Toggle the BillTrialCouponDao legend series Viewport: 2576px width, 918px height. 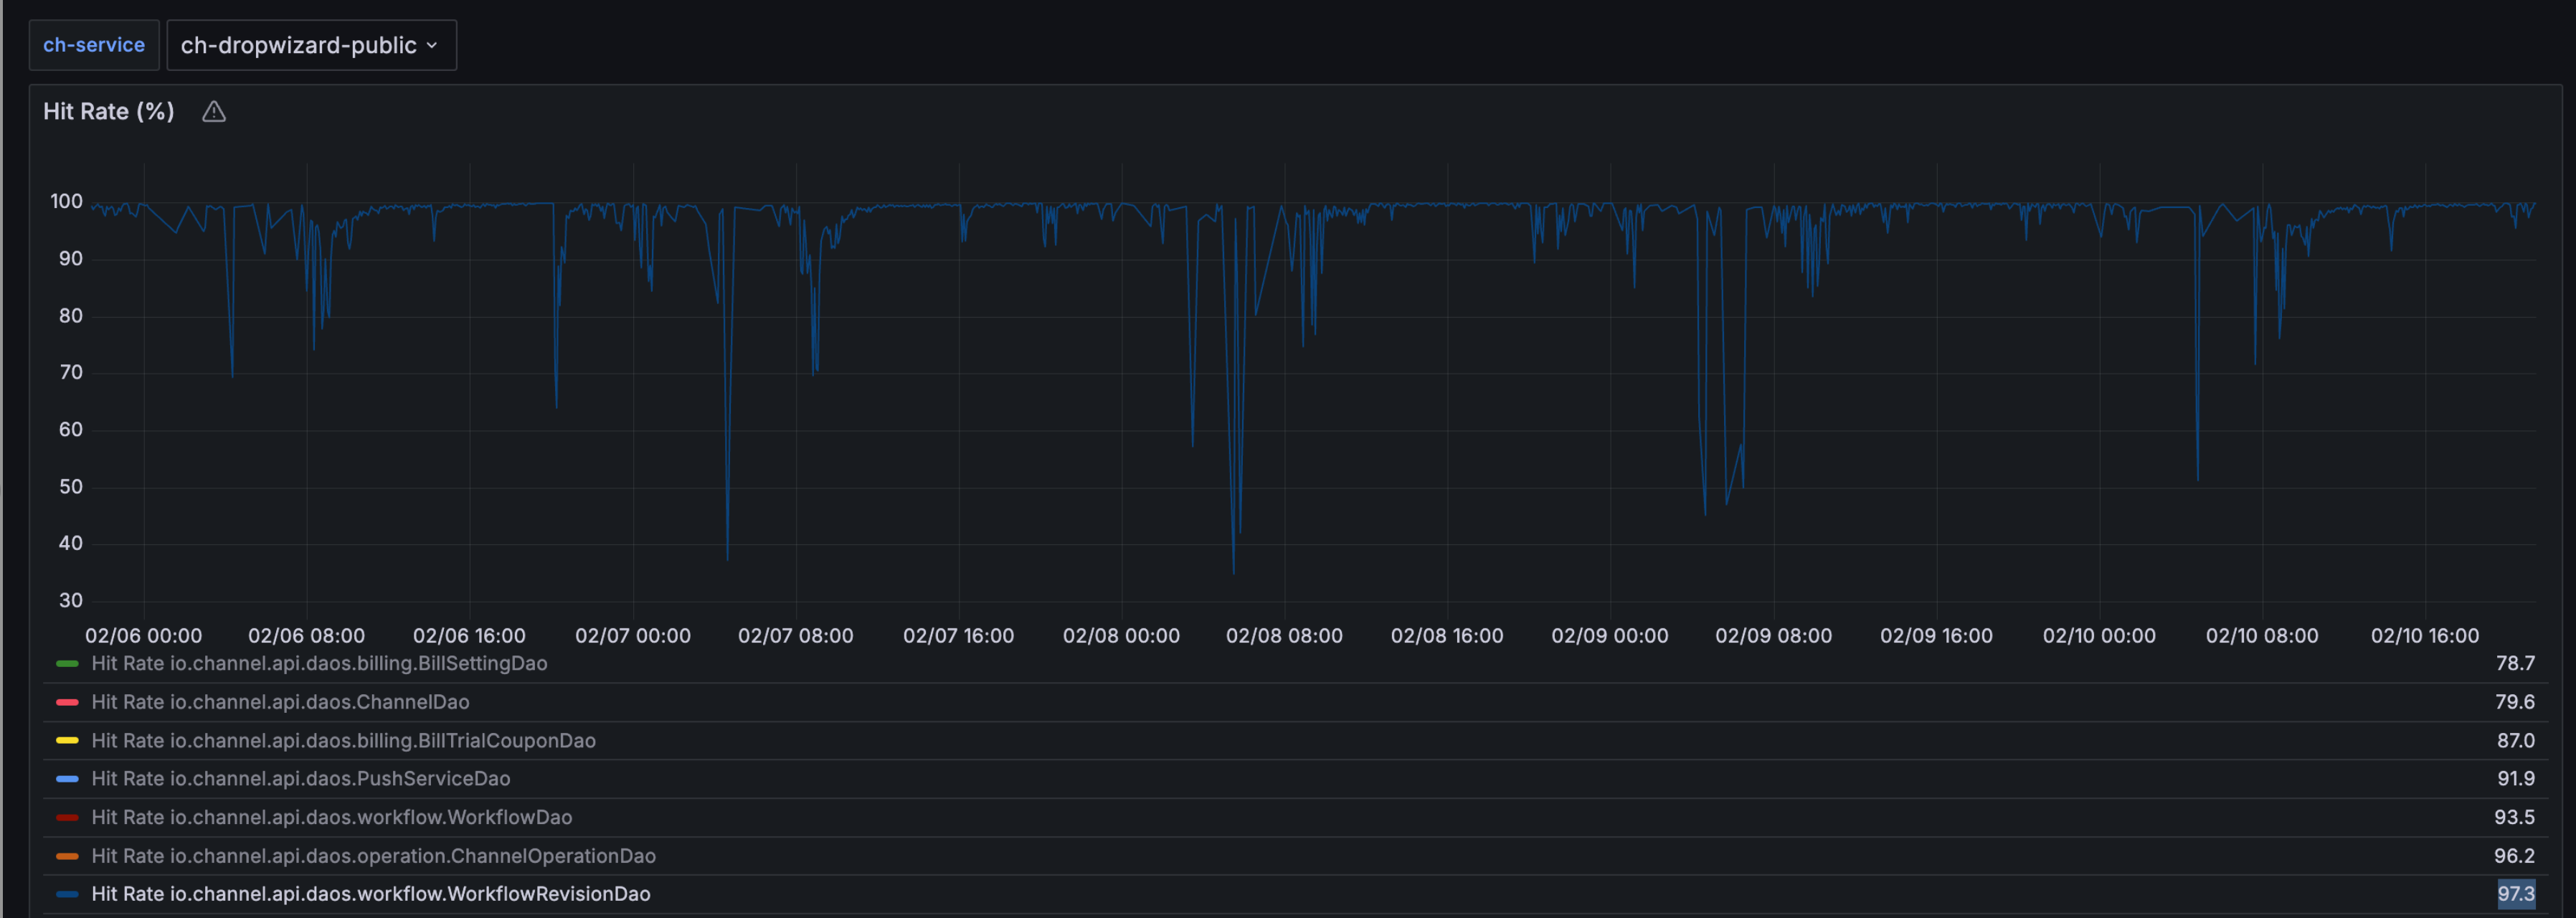click(x=343, y=741)
